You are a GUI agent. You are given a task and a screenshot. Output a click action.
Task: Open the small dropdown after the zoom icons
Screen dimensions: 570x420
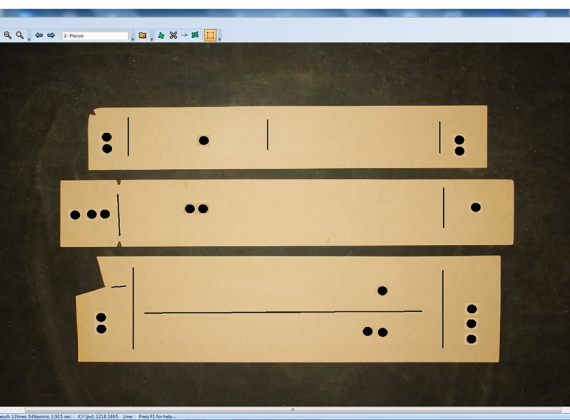click(29, 38)
